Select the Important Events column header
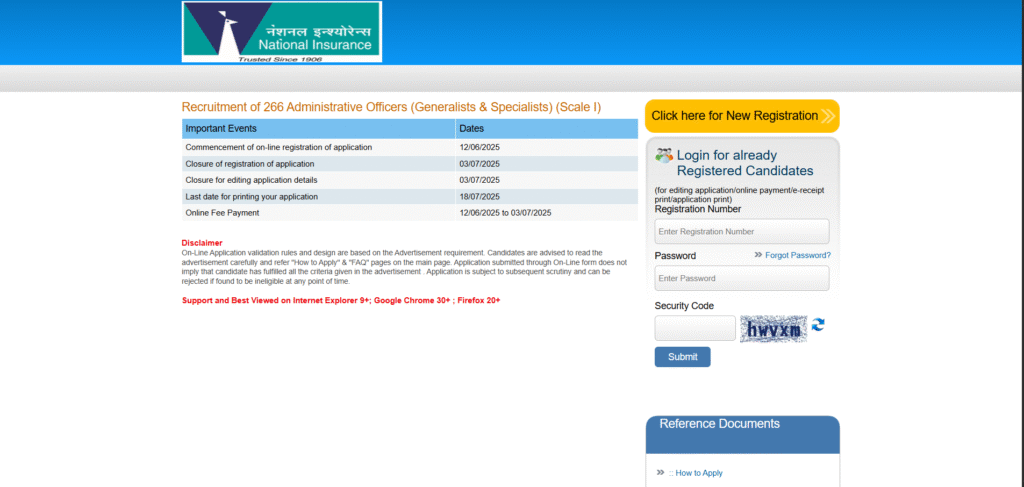 point(318,129)
